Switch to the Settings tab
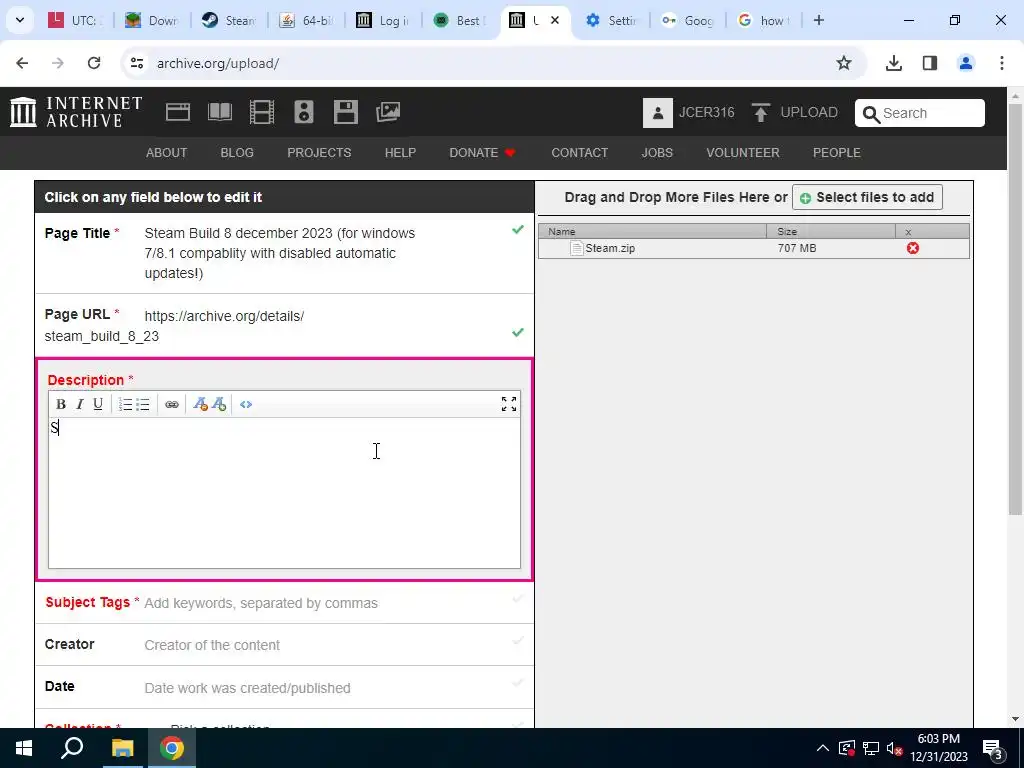The height and width of the screenshot is (768, 1024). [612, 20]
